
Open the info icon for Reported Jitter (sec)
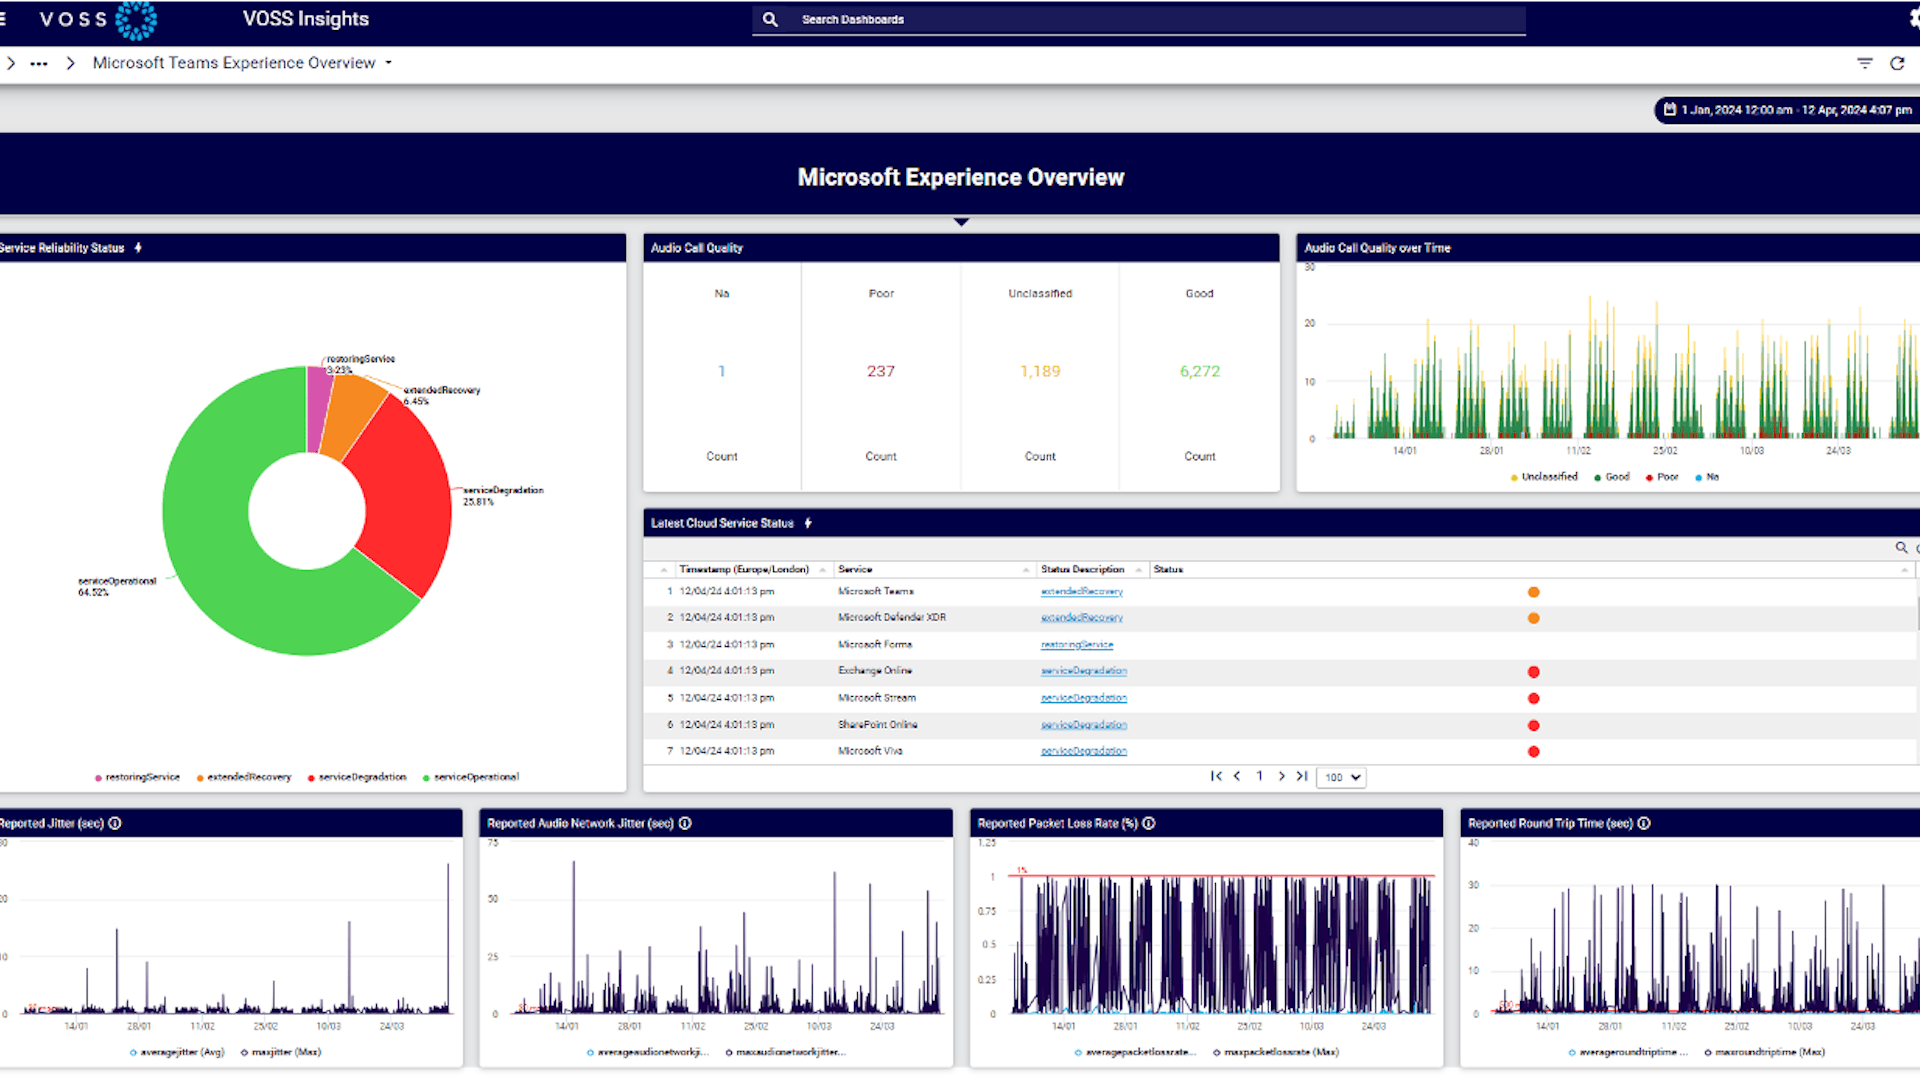click(115, 824)
